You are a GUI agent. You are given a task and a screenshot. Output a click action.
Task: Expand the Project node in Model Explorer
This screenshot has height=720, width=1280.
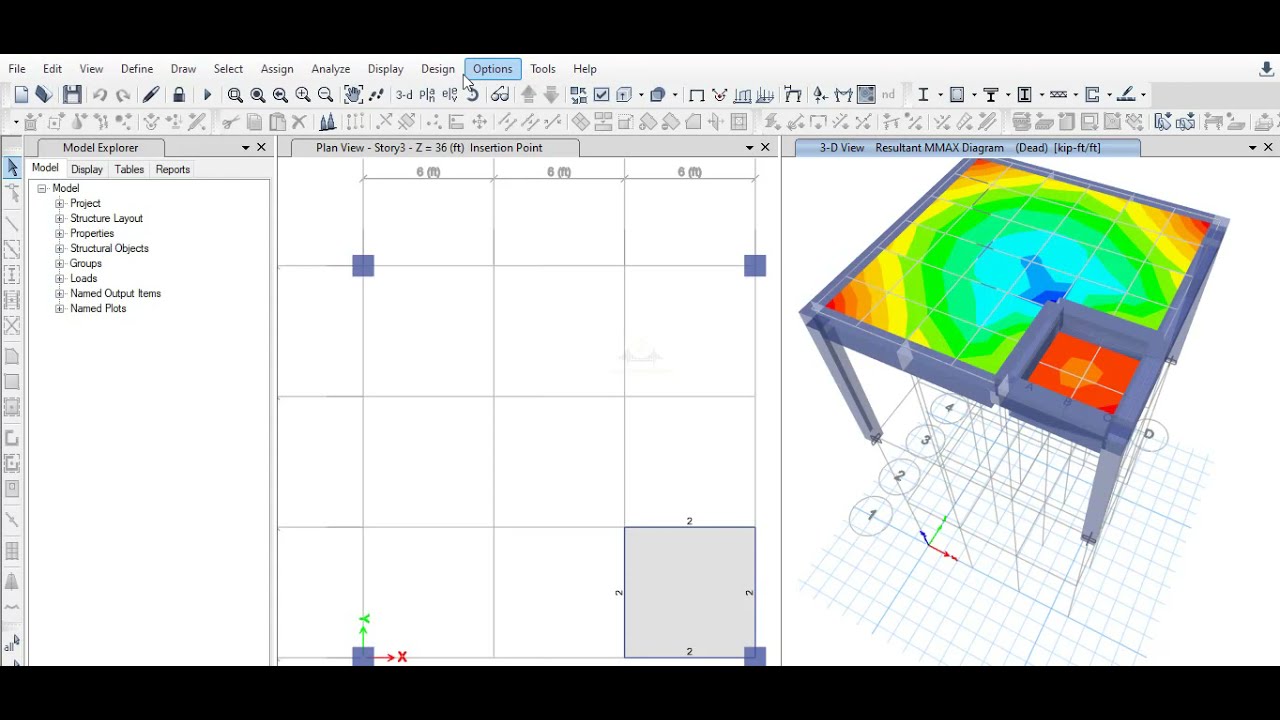click(60, 204)
